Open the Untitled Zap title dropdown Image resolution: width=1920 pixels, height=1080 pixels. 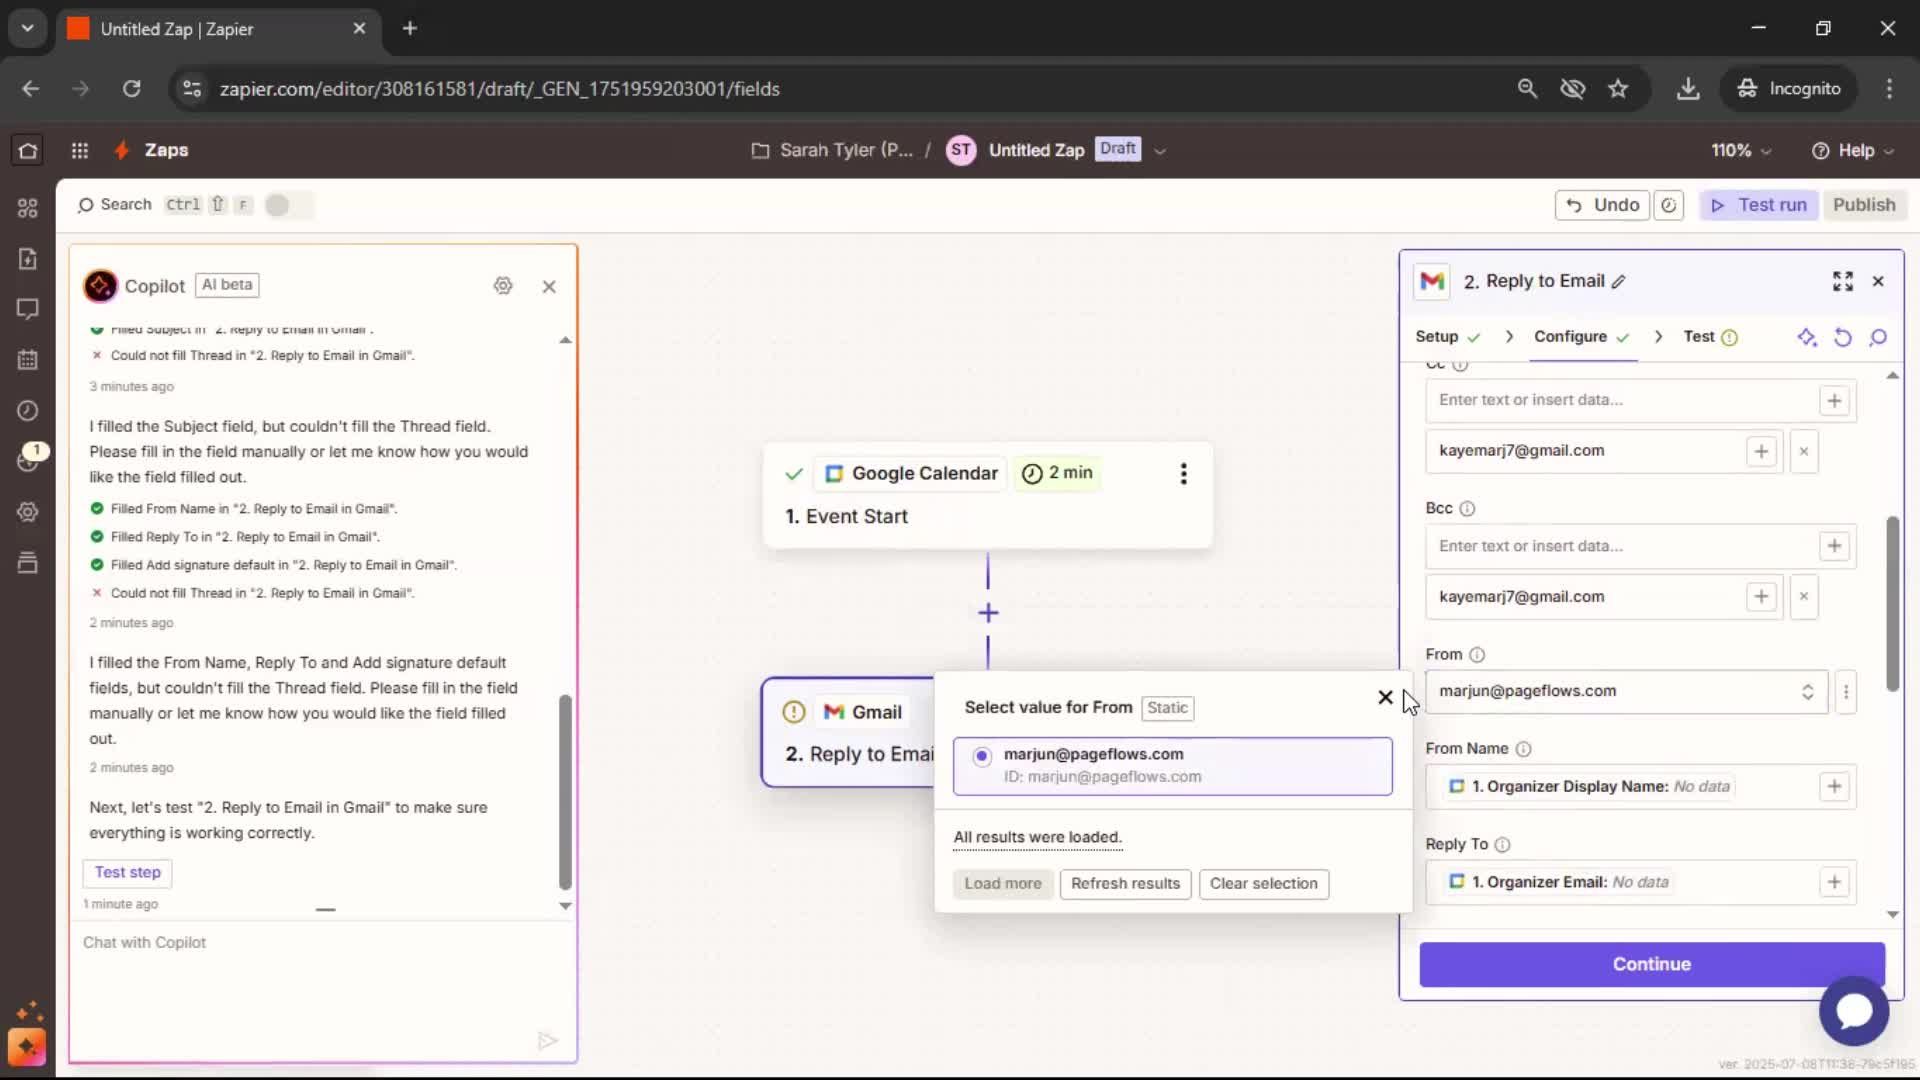click(1160, 151)
